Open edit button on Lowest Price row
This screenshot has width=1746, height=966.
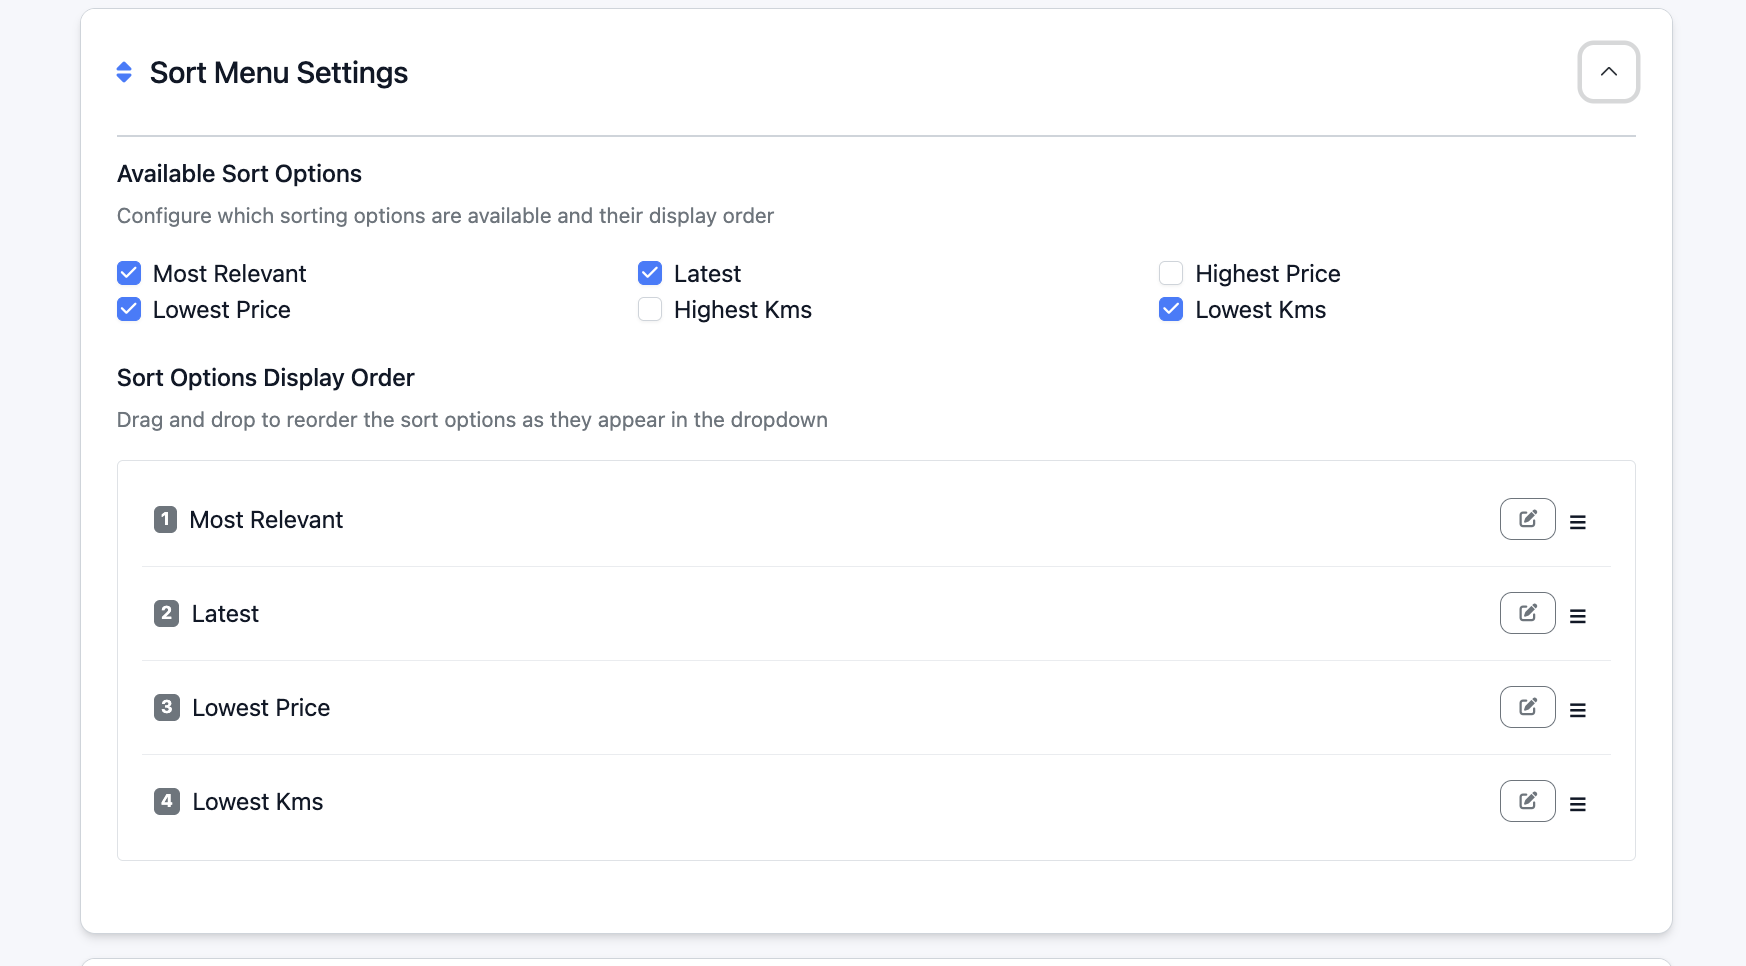pyautogui.click(x=1527, y=707)
